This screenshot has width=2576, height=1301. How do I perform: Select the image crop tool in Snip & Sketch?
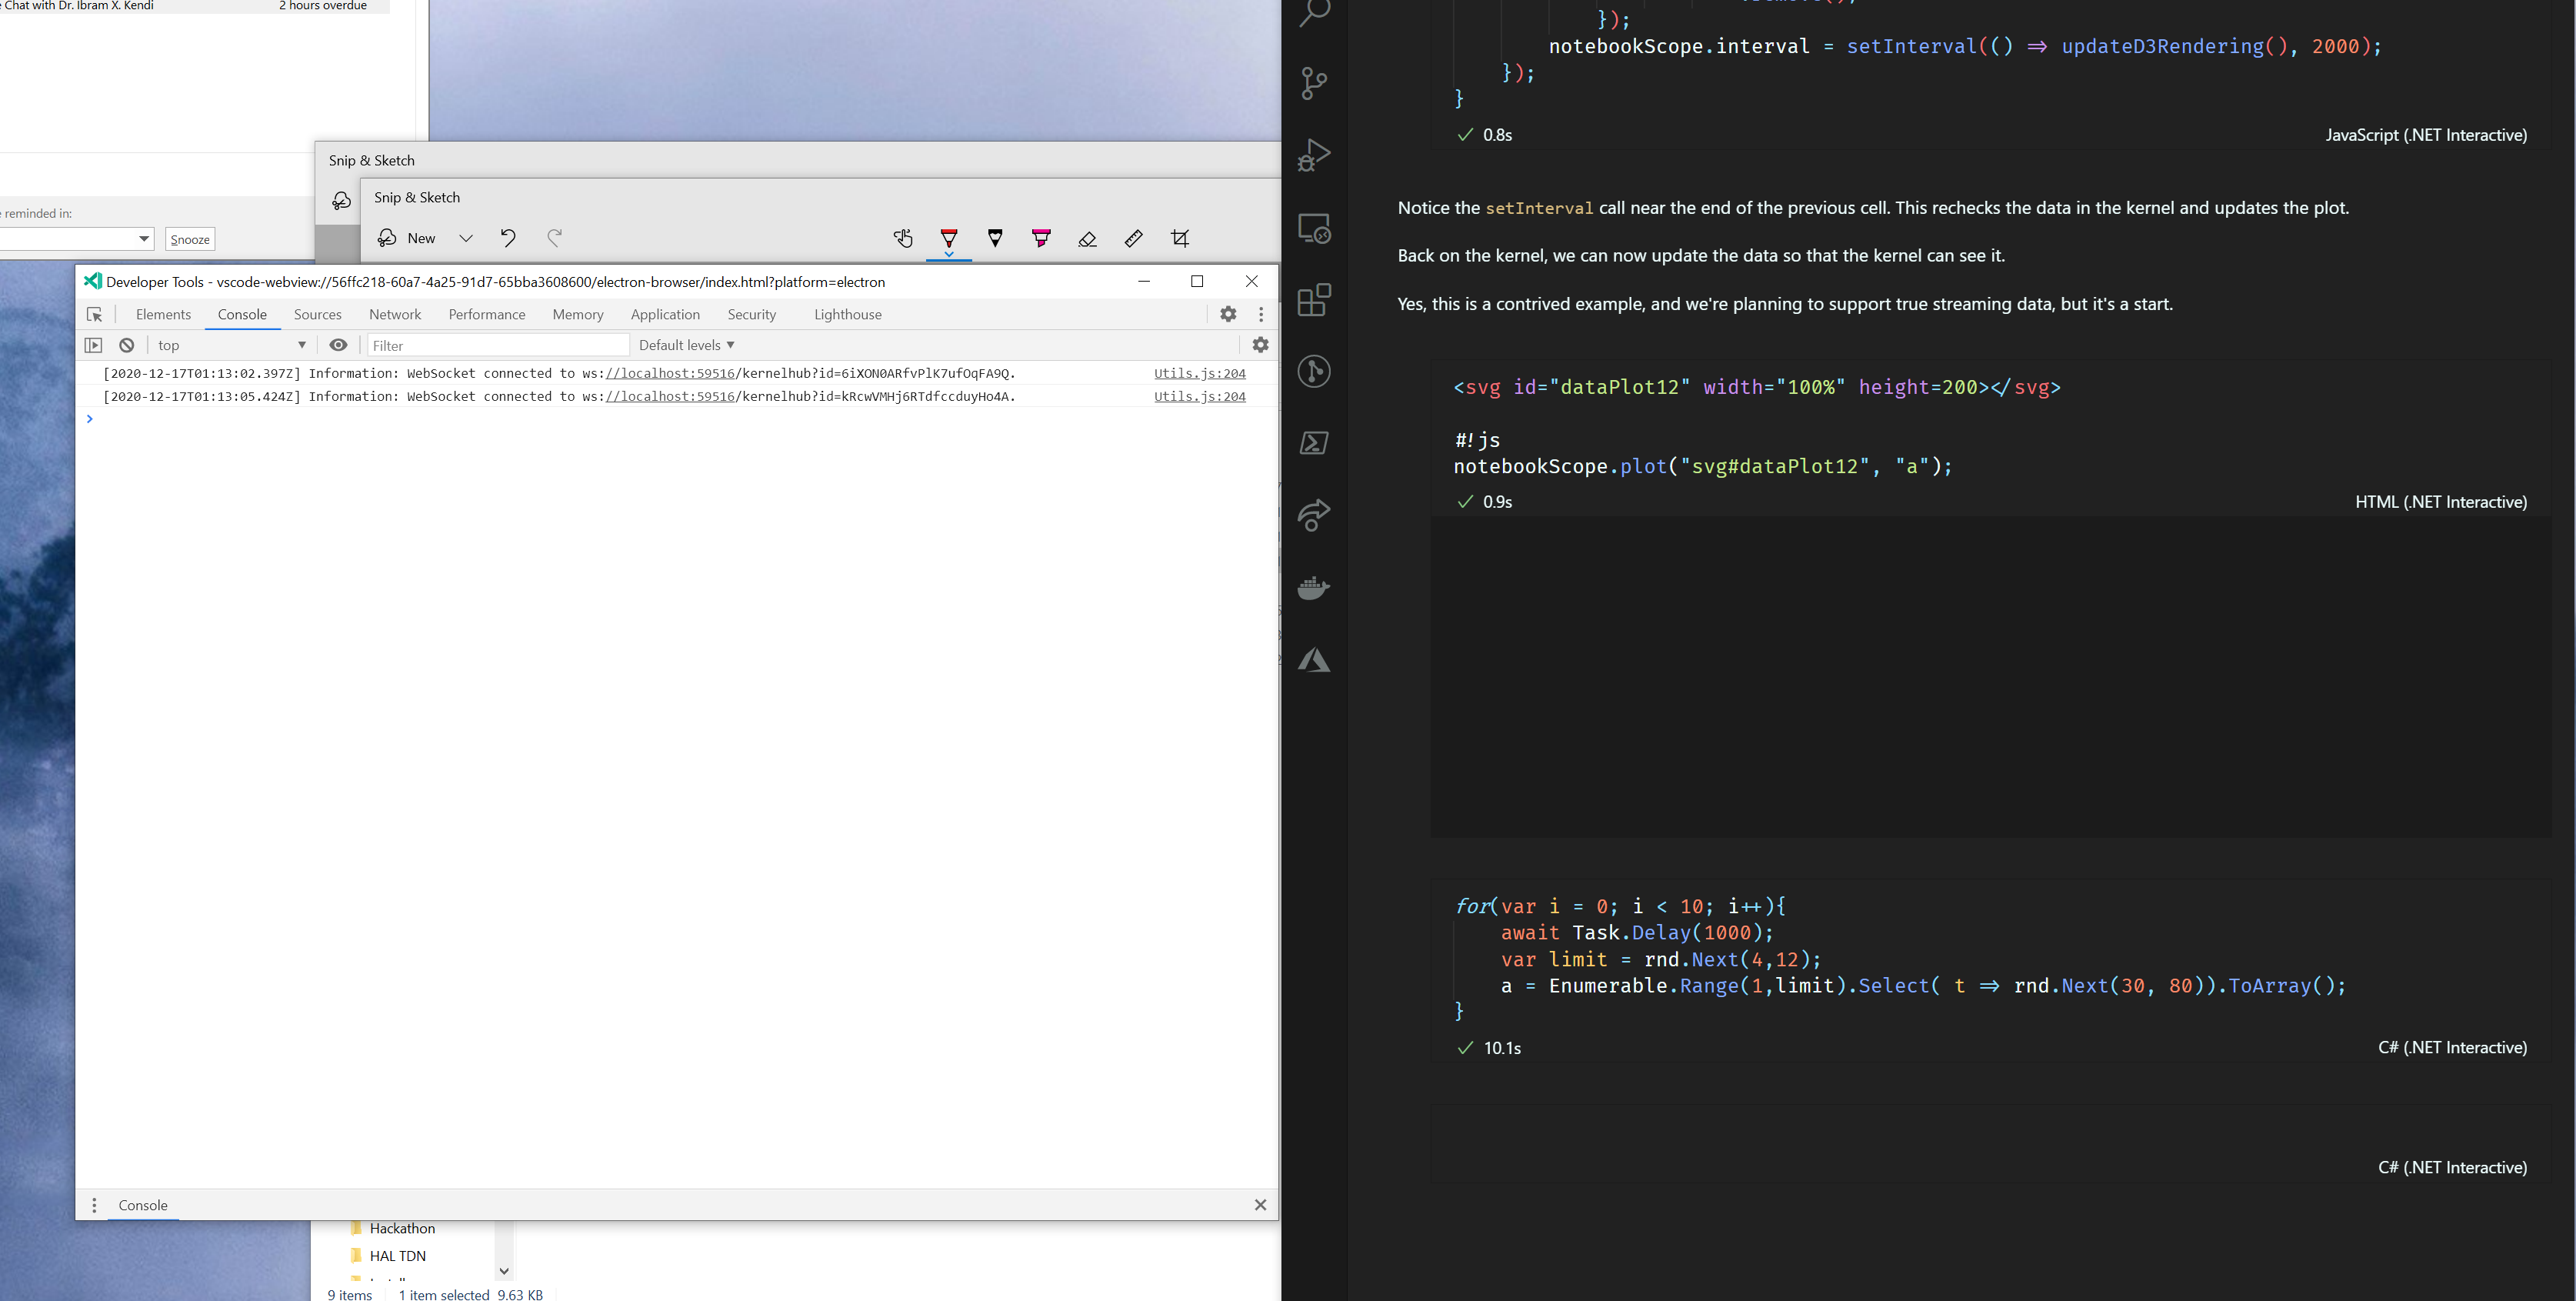pos(1180,238)
